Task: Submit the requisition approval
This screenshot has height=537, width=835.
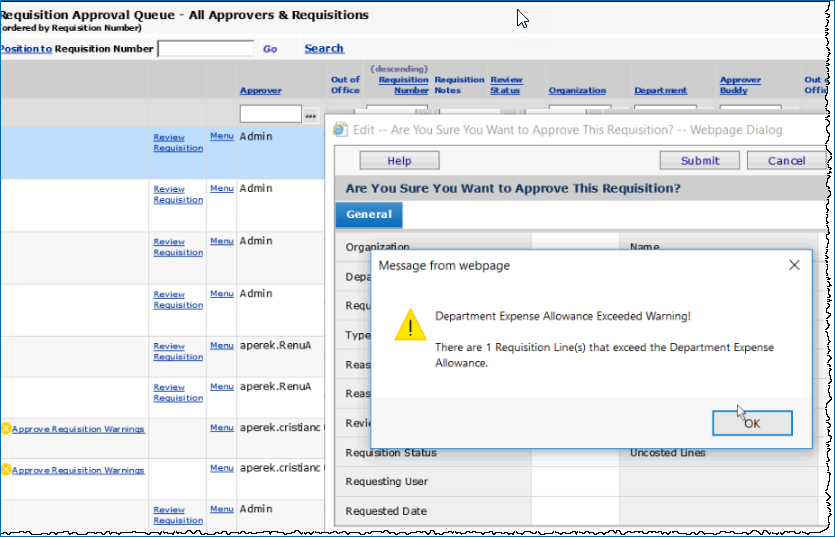Action: tap(699, 160)
